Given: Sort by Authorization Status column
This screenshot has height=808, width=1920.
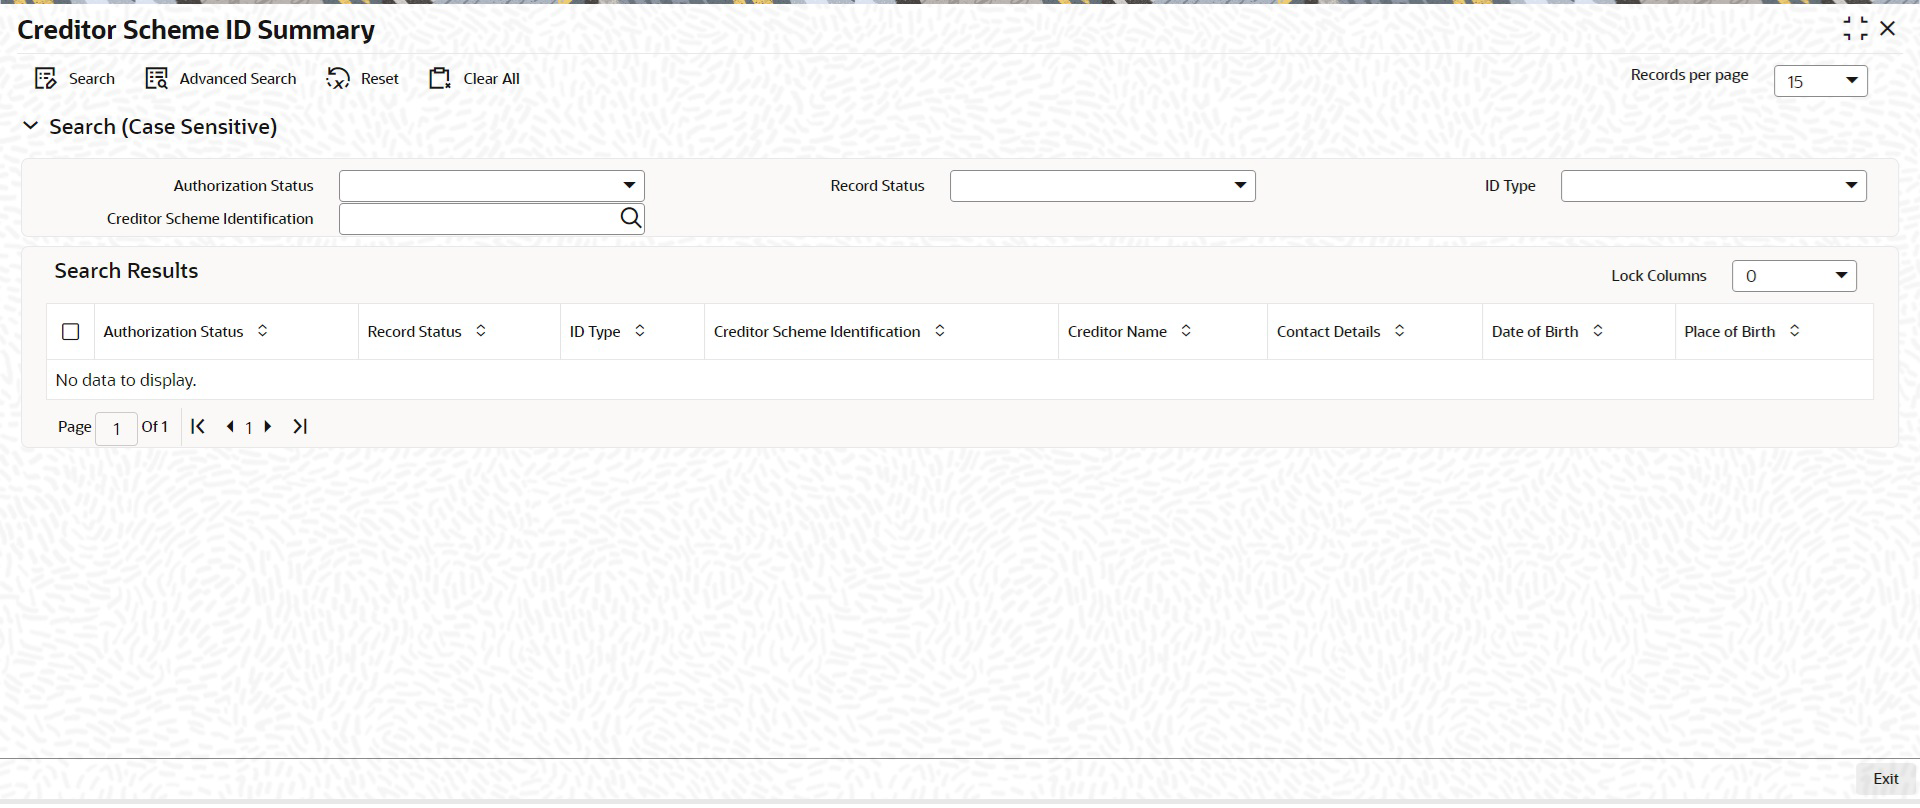Looking at the screenshot, I should (x=263, y=331).
